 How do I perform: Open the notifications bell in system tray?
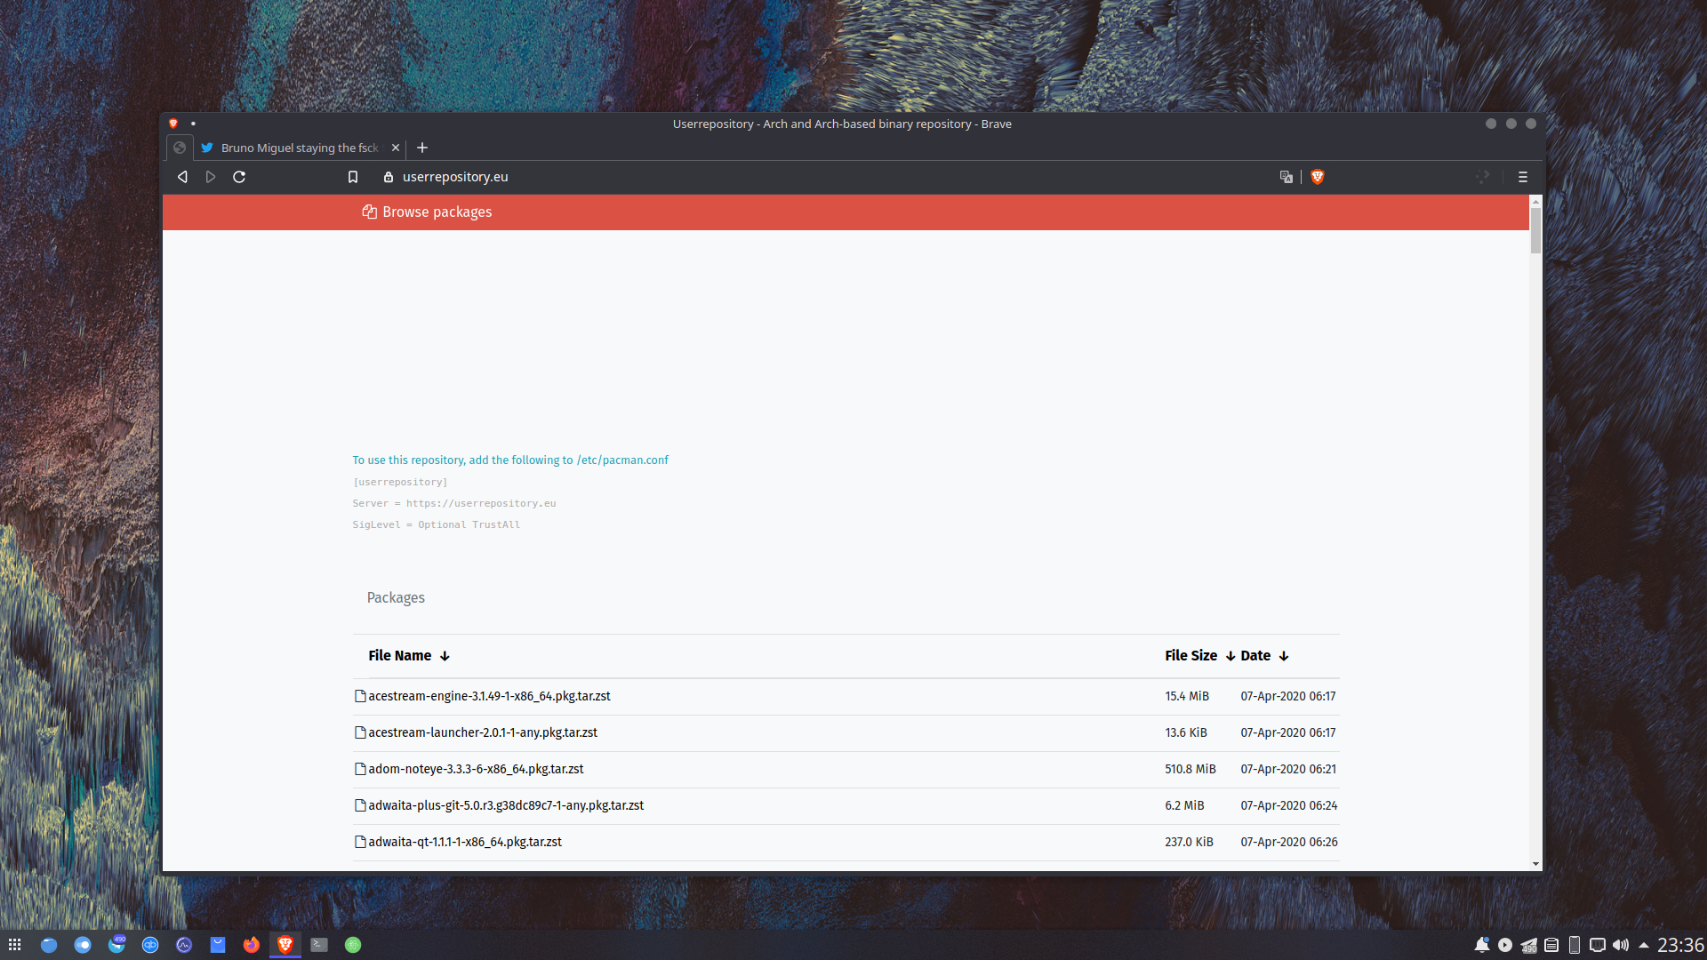click(x=1481, y=945)
